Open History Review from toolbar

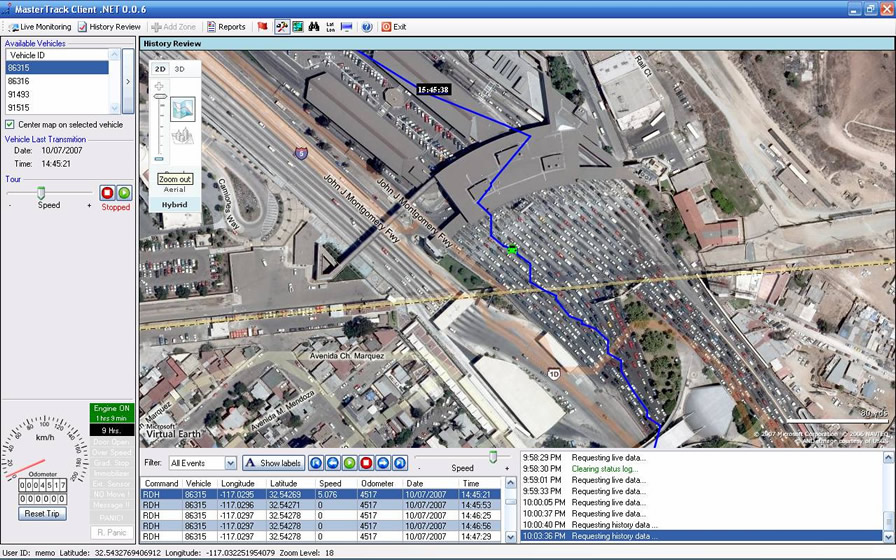(109, 27)
